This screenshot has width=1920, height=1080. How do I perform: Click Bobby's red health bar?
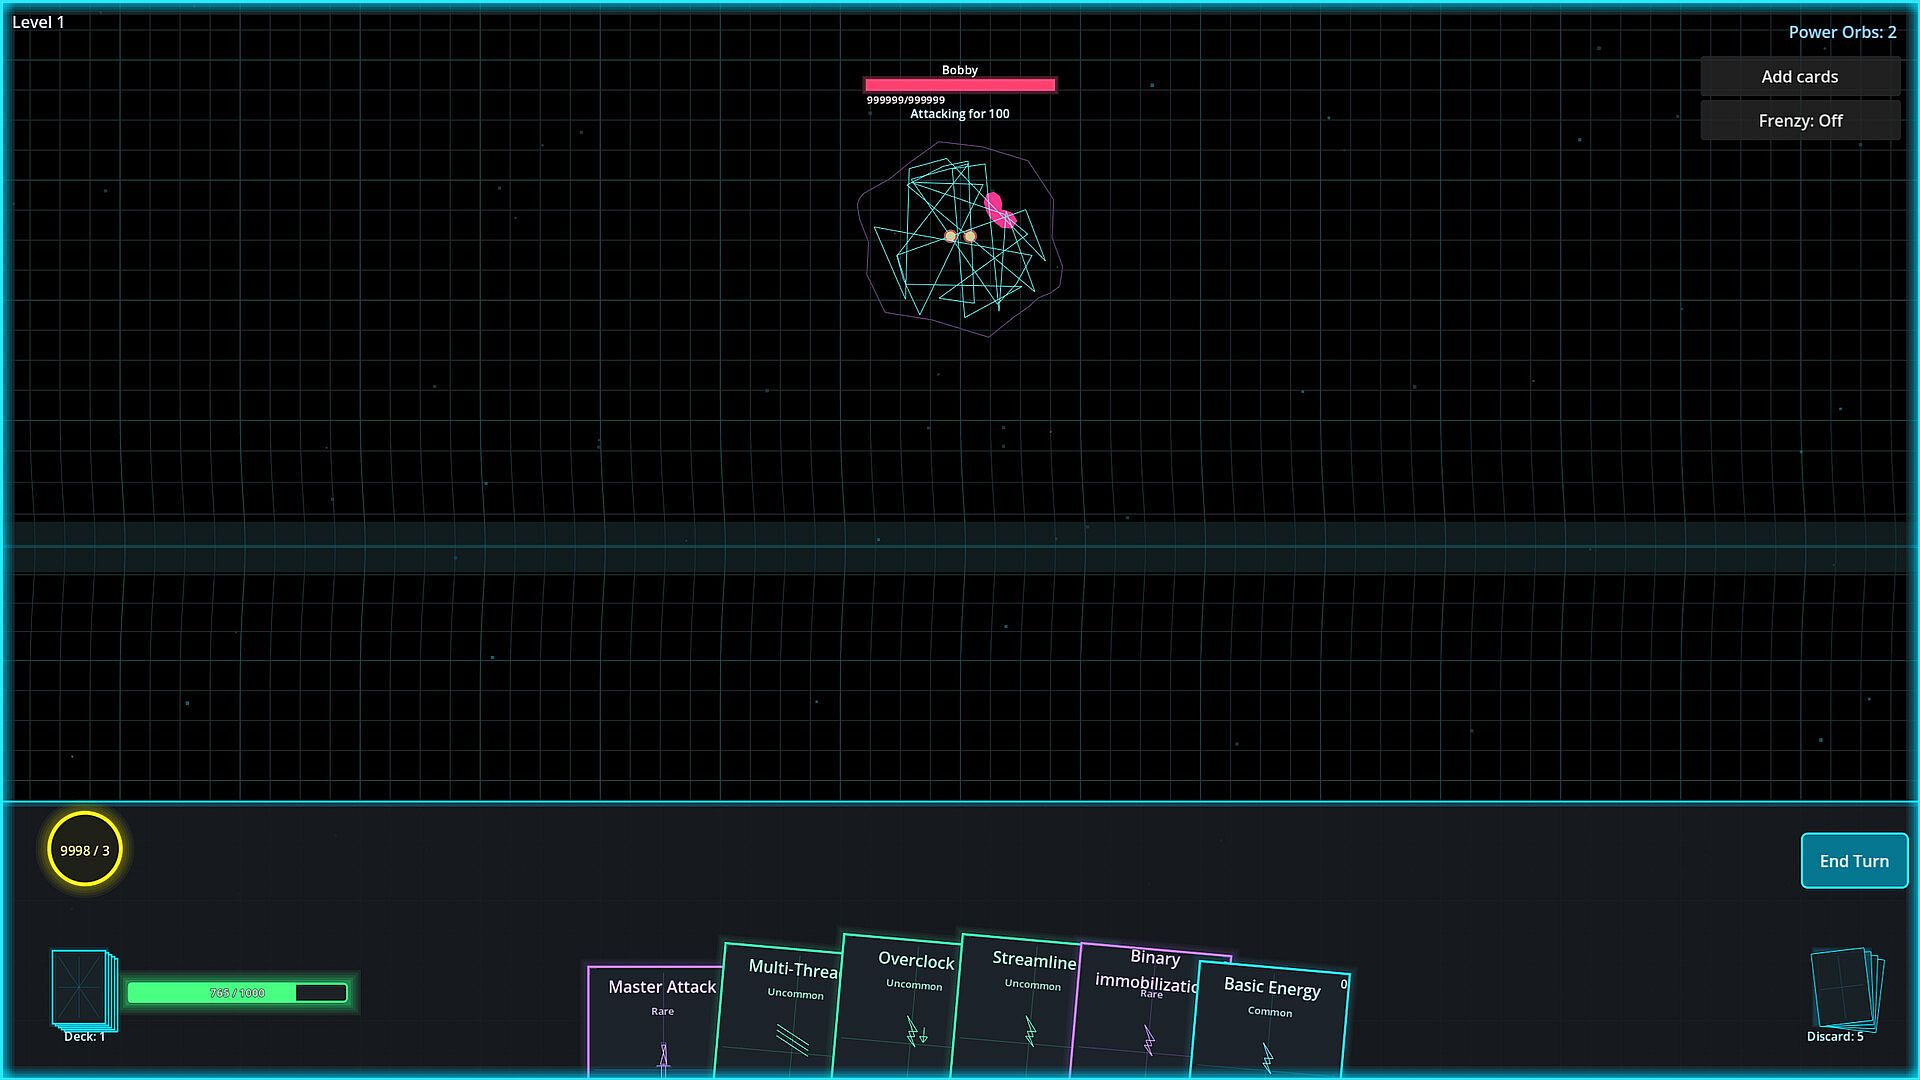pyautogui.click(x=959, y=85)
